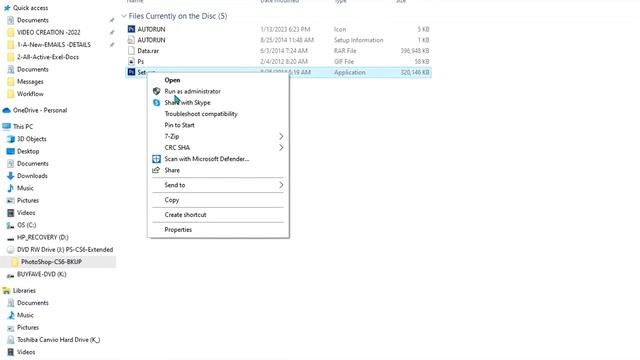Open Downloads in navigation pane
Screen dimensions: 640x360
pyautogui.click(x=32, y=176)
